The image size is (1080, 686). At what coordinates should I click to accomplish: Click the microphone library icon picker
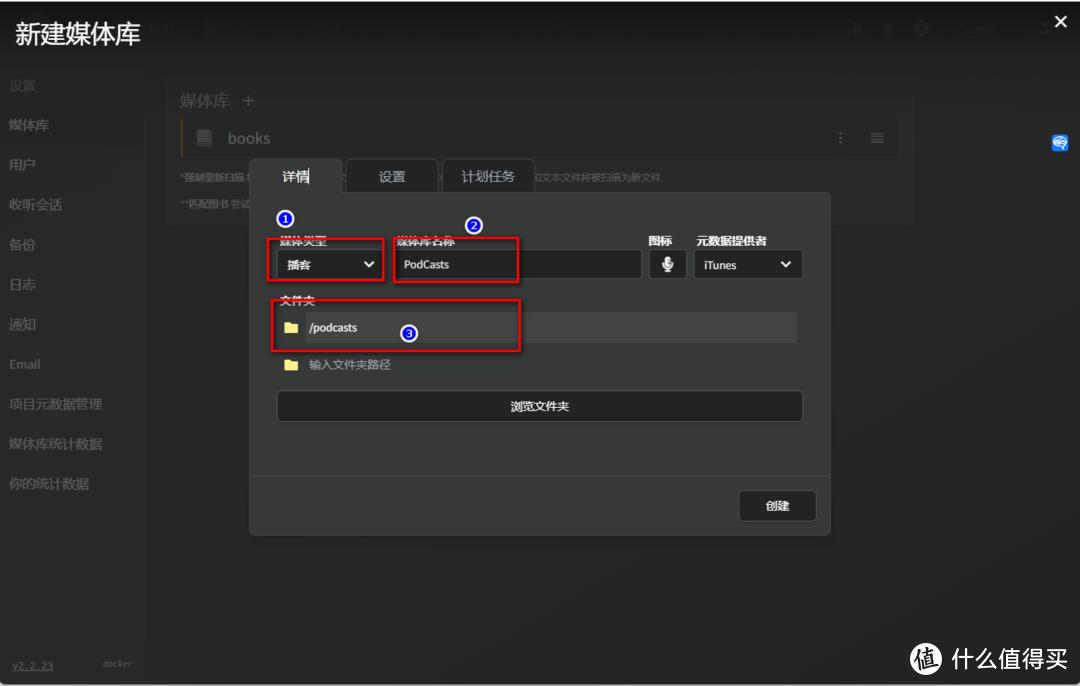pos(667,264)
